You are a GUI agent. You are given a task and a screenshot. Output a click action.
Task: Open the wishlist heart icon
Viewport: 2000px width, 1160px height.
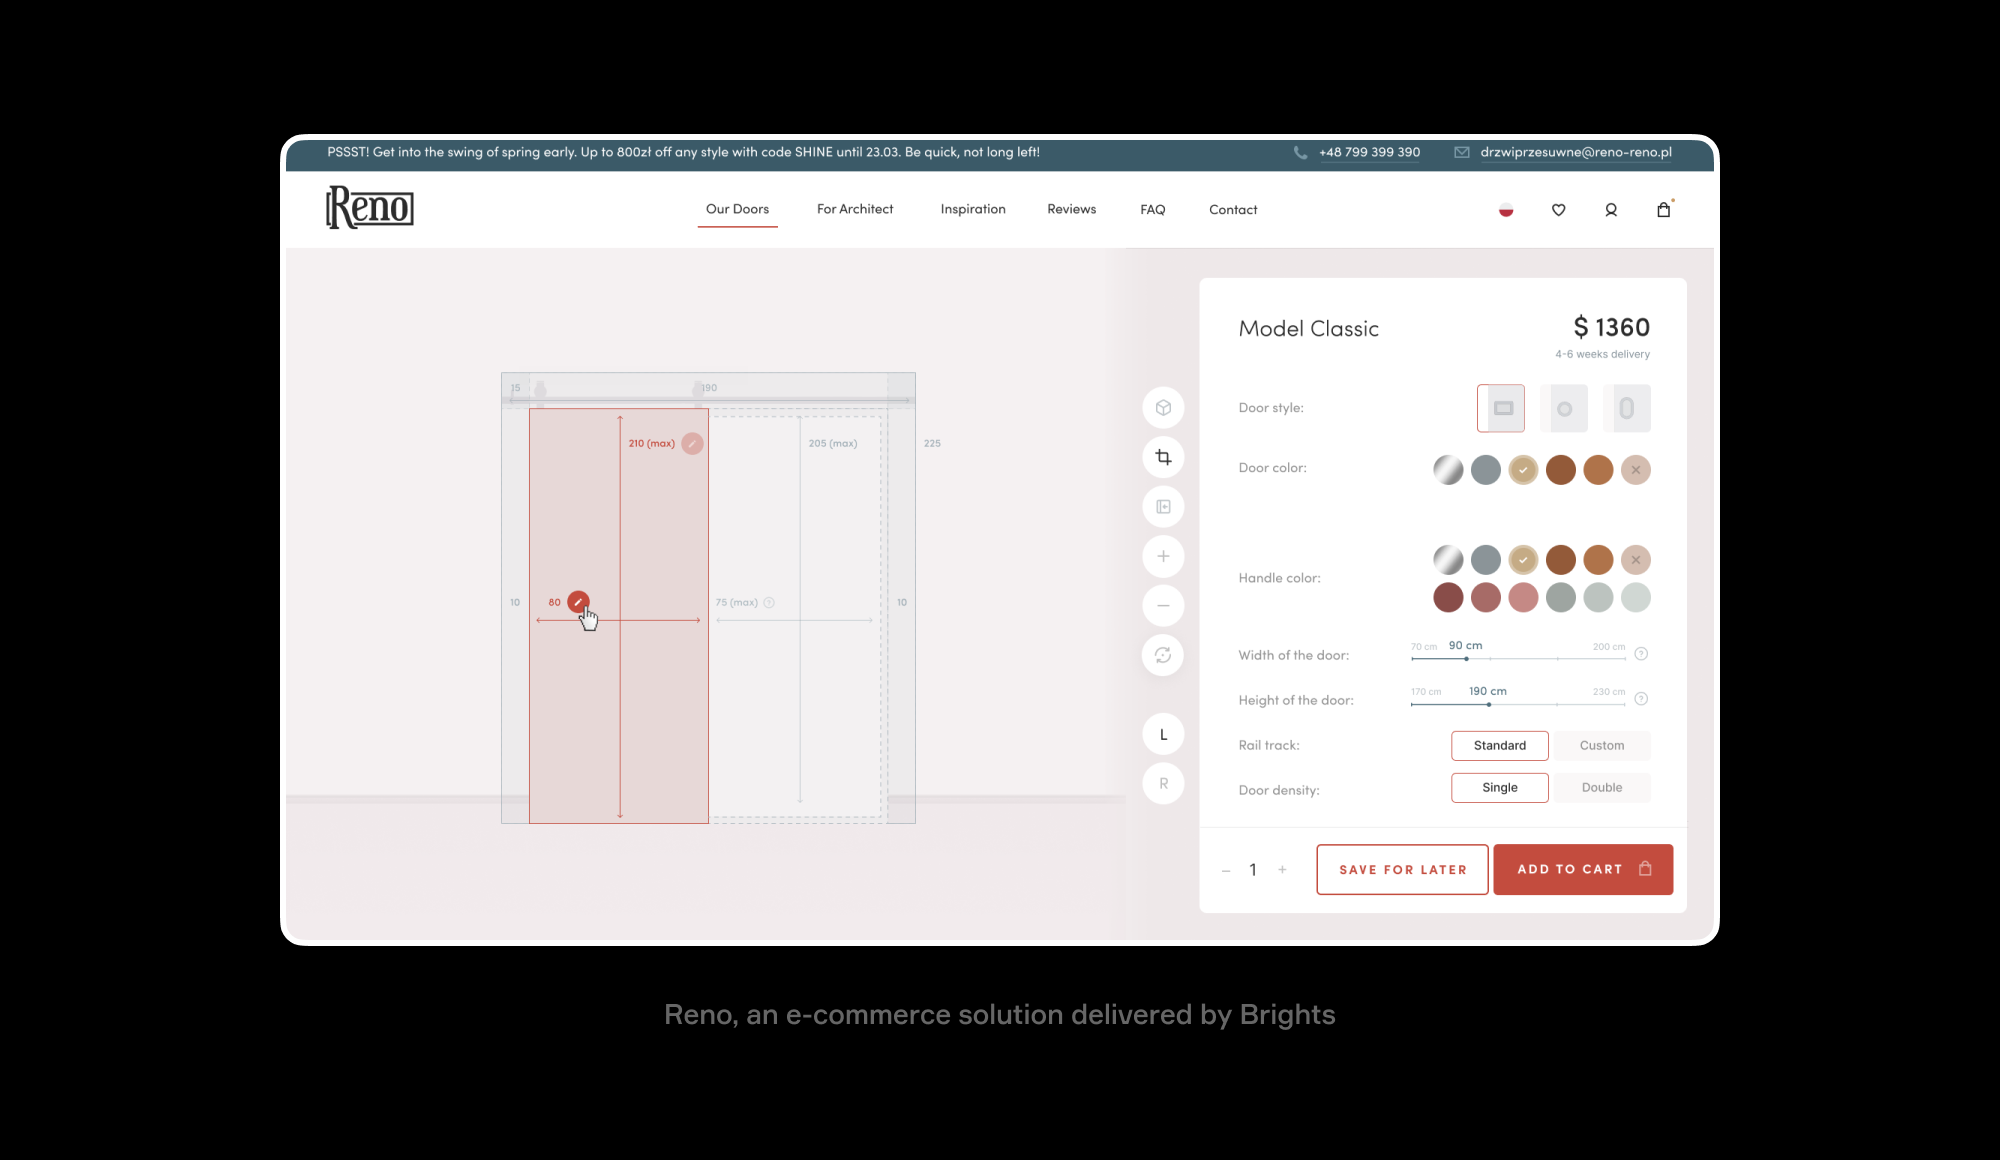(1558, 209)
